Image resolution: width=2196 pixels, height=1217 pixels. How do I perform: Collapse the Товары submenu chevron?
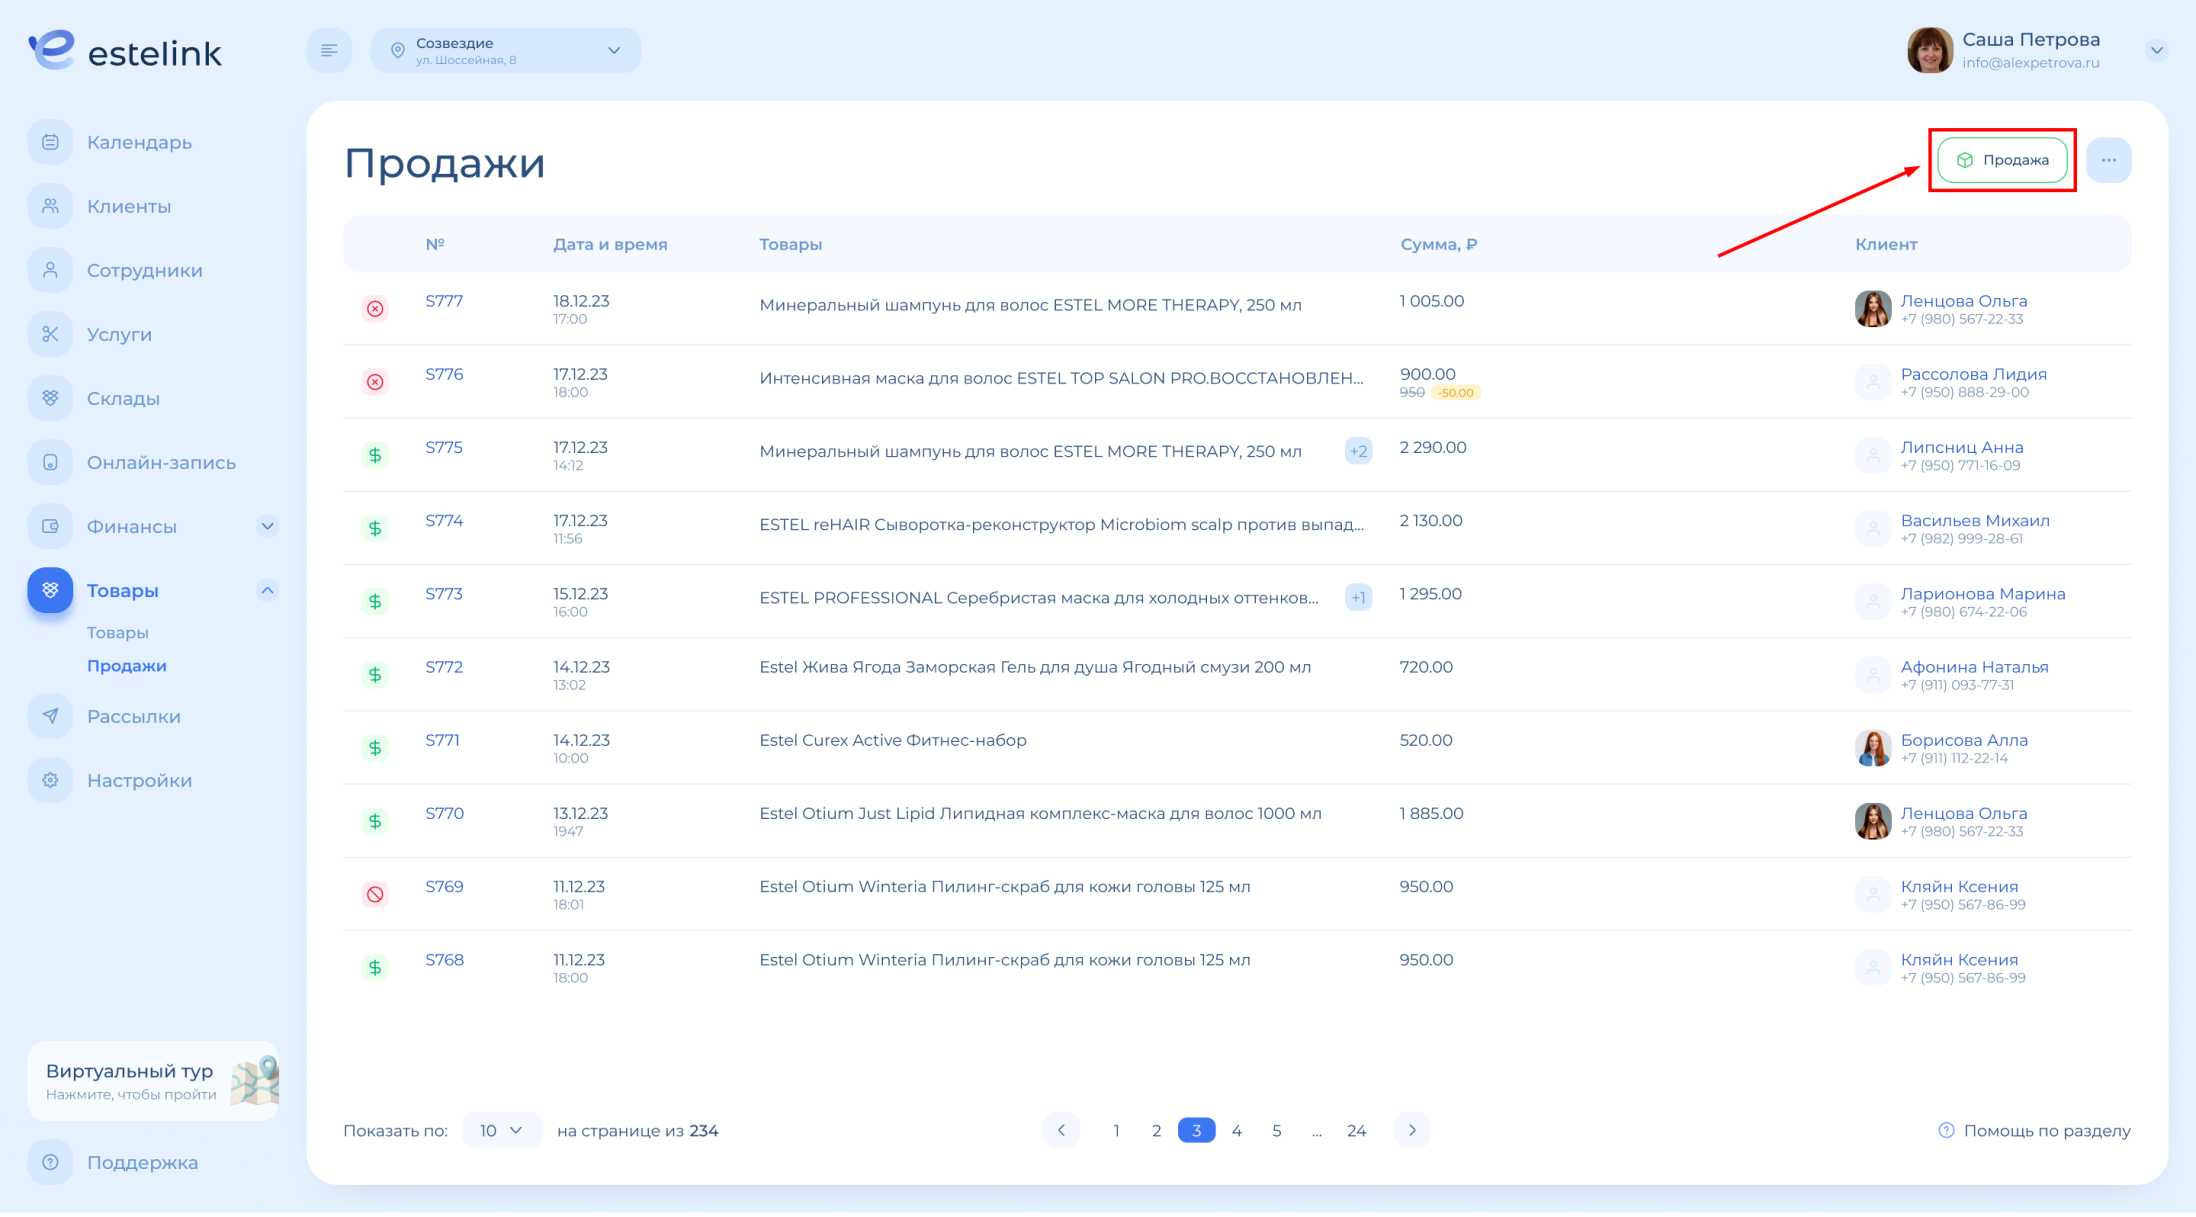tap(267, 590)
